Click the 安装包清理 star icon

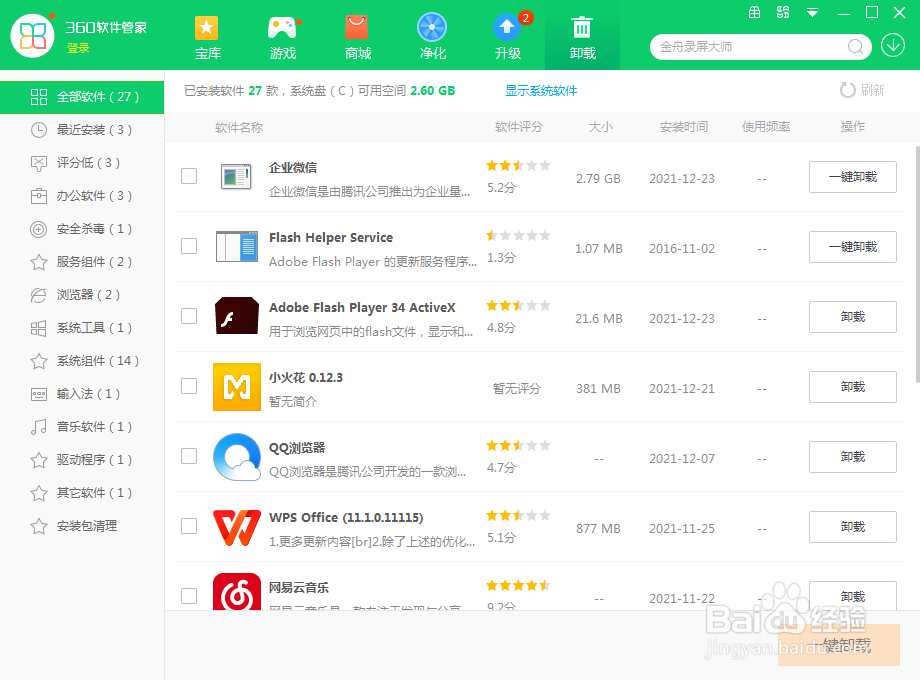tap(39, 526)
